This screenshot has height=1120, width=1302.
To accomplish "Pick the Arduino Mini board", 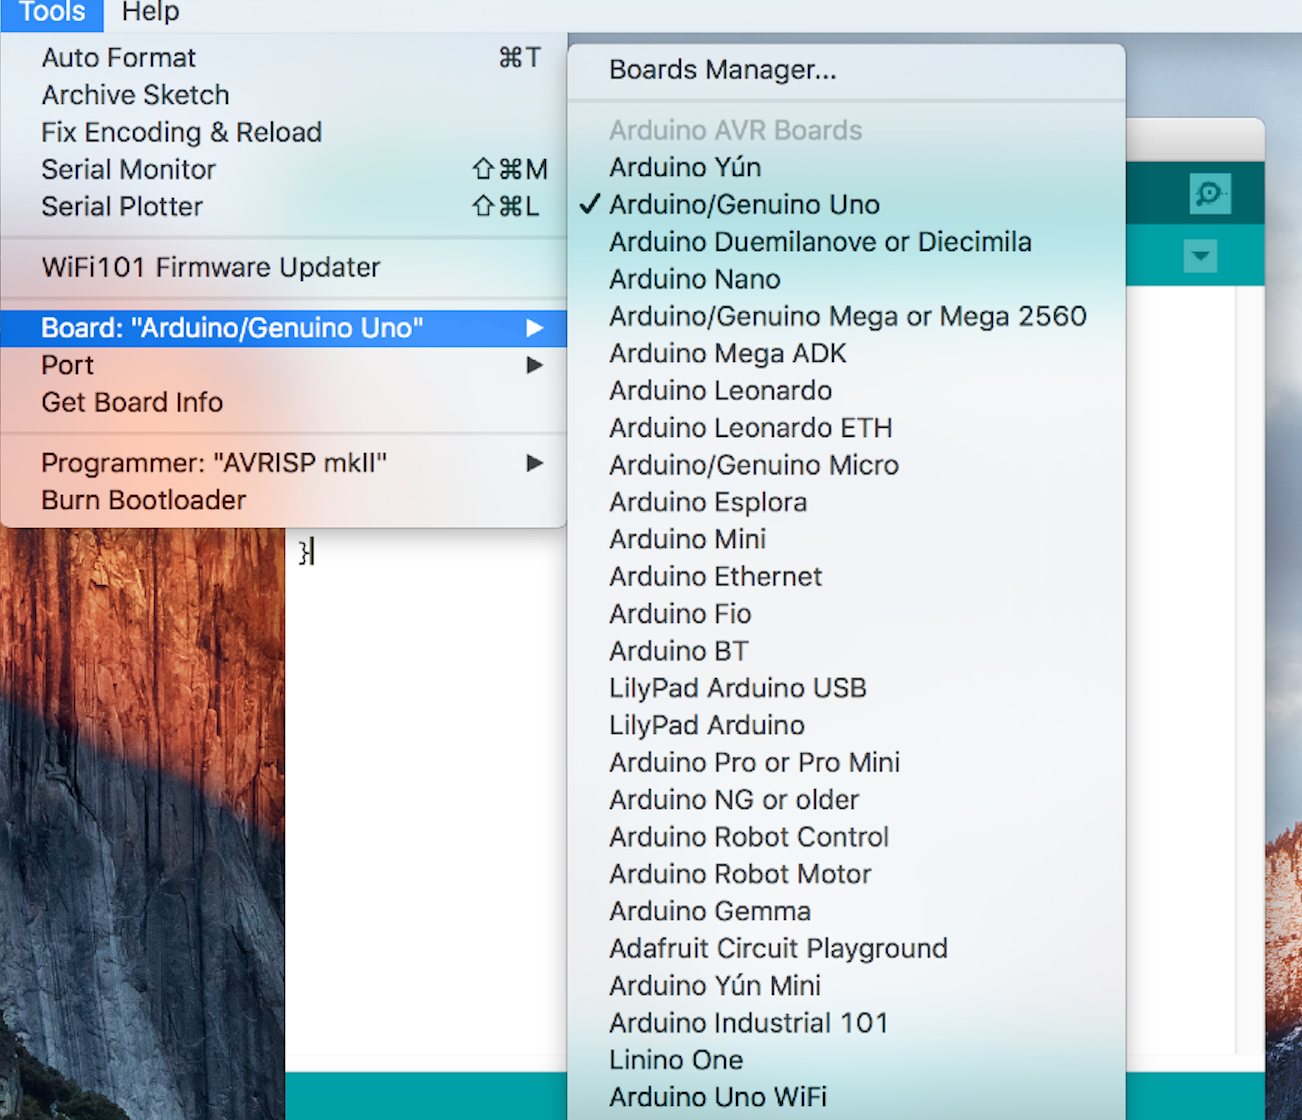I will [x=846, y=539].
